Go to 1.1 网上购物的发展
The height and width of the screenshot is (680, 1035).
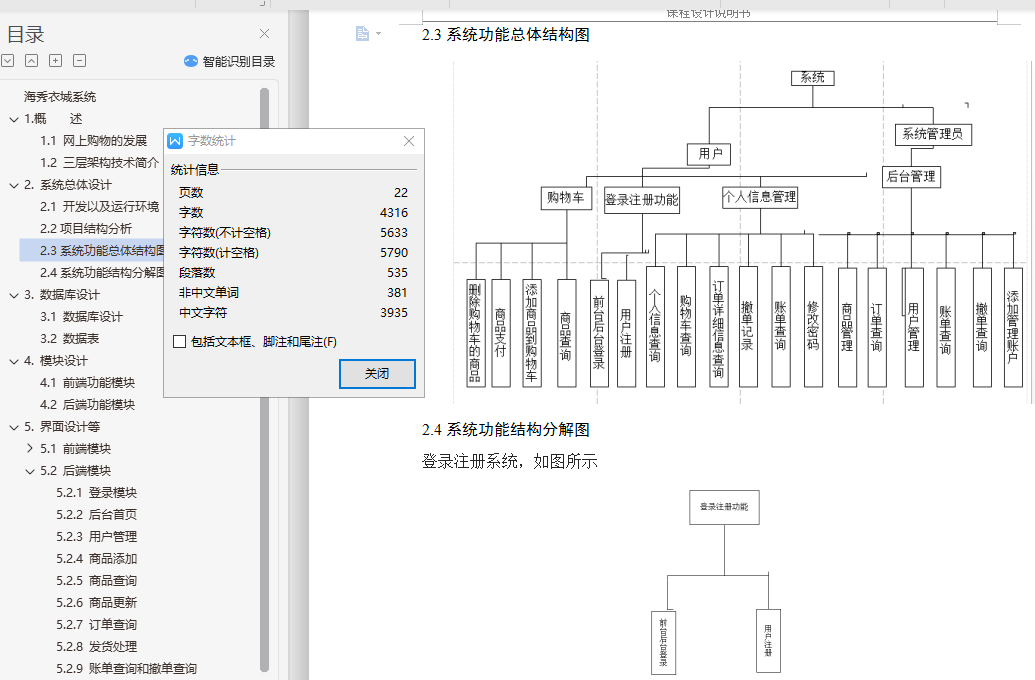[93, 141]
